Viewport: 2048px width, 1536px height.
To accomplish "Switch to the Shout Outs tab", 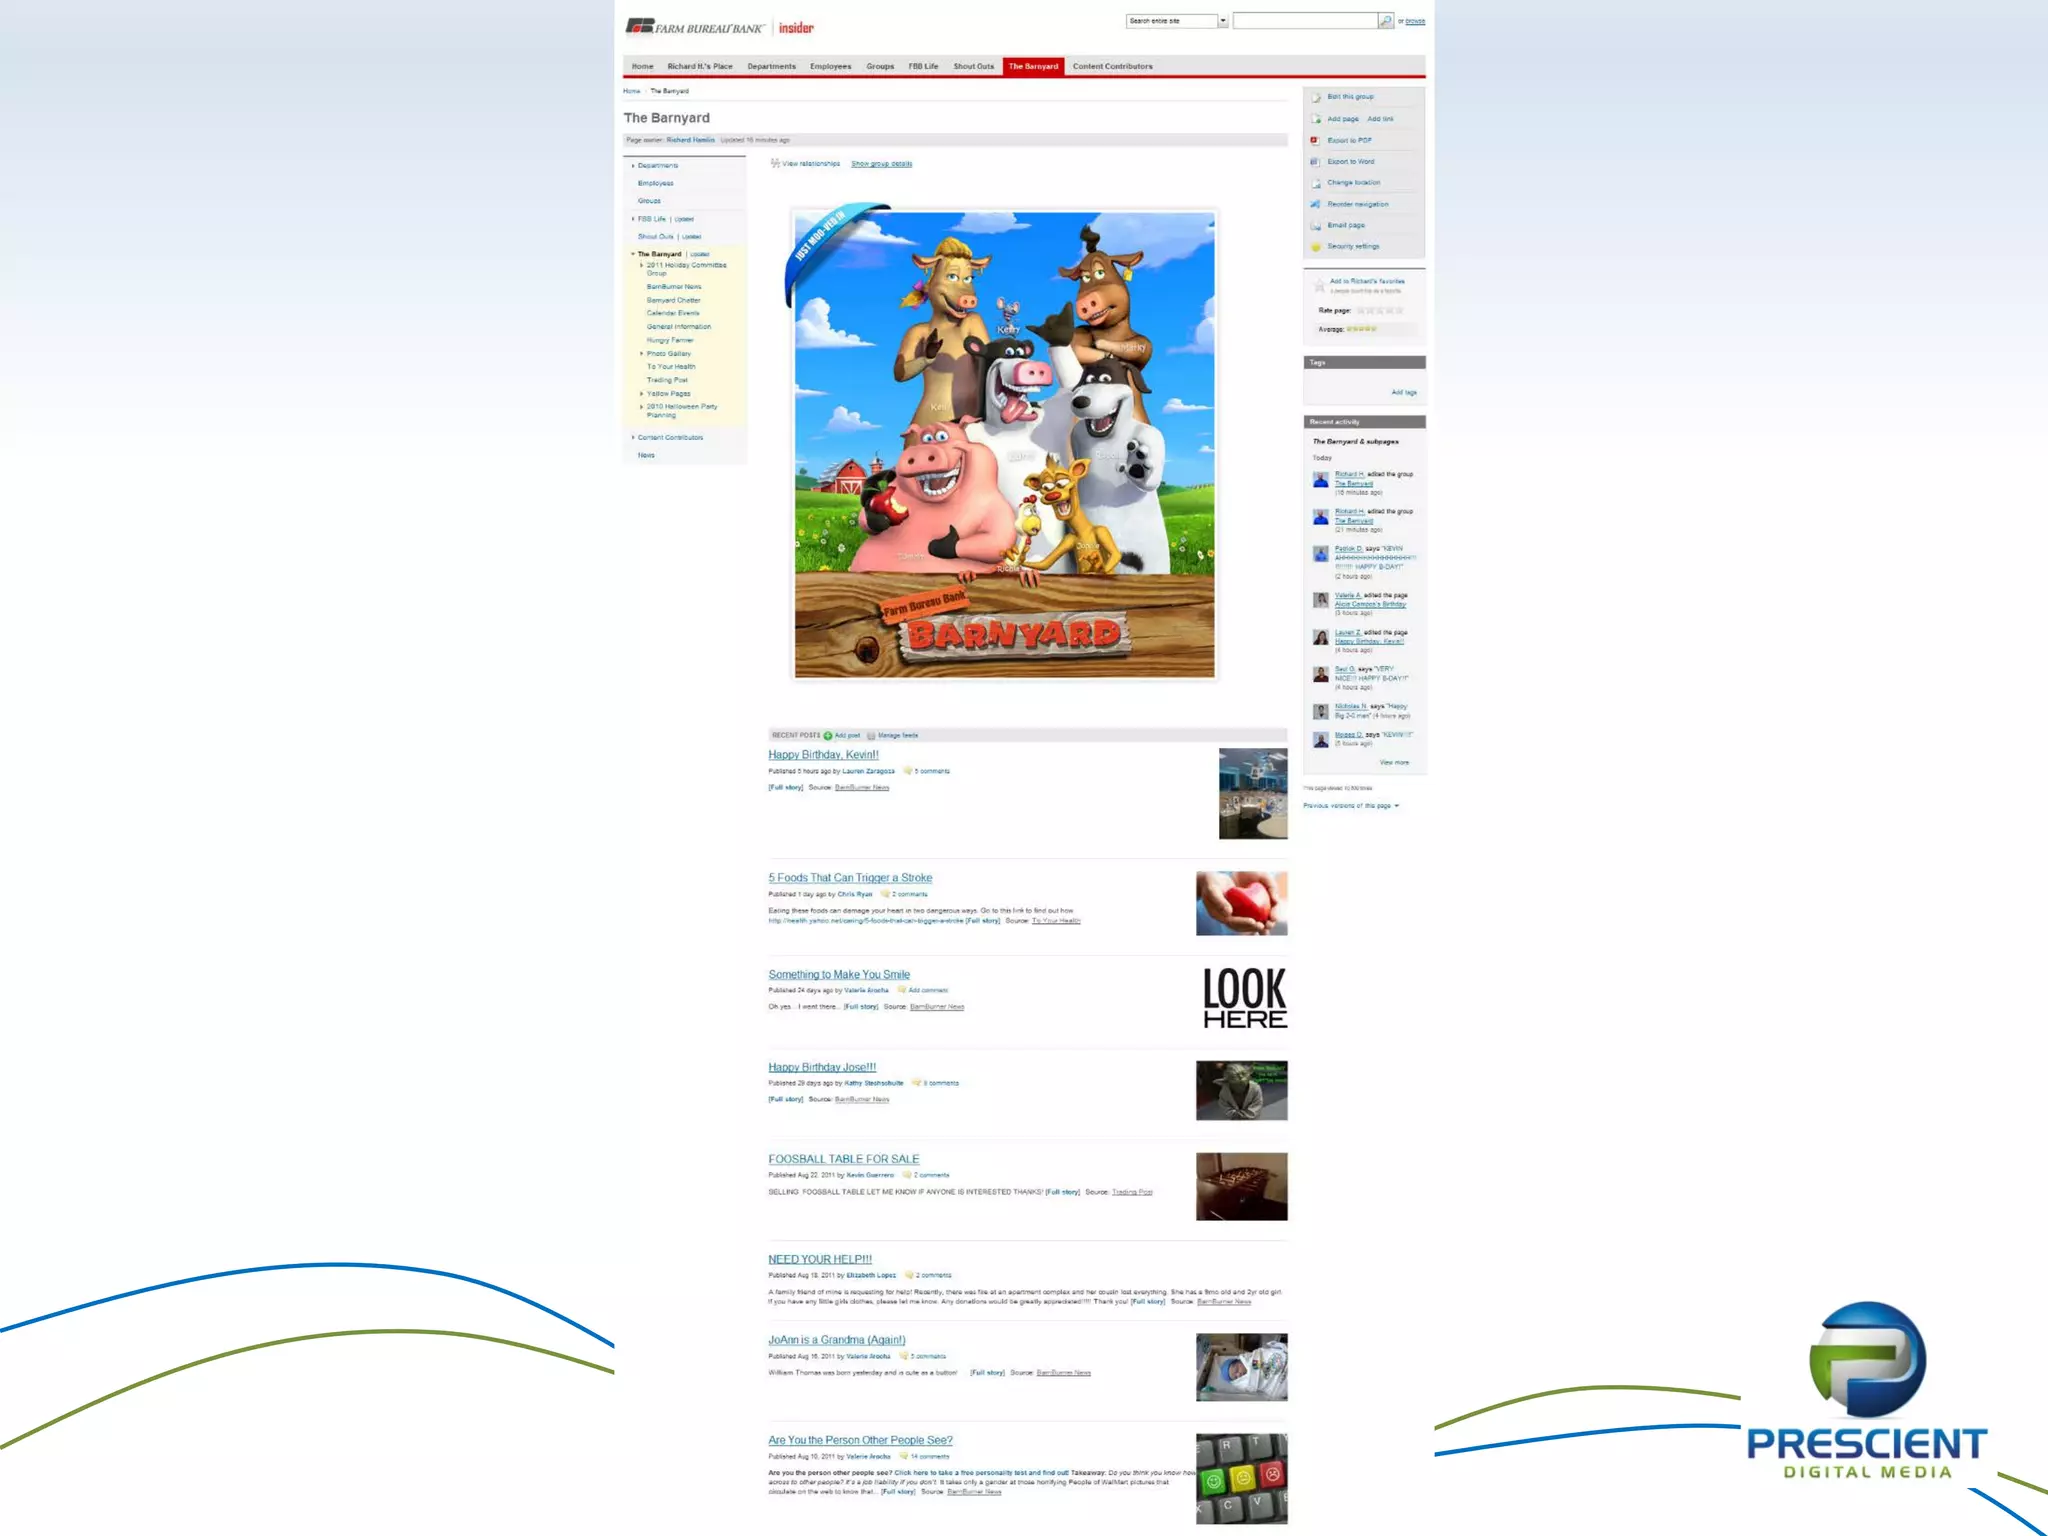I will pos(973,67).
